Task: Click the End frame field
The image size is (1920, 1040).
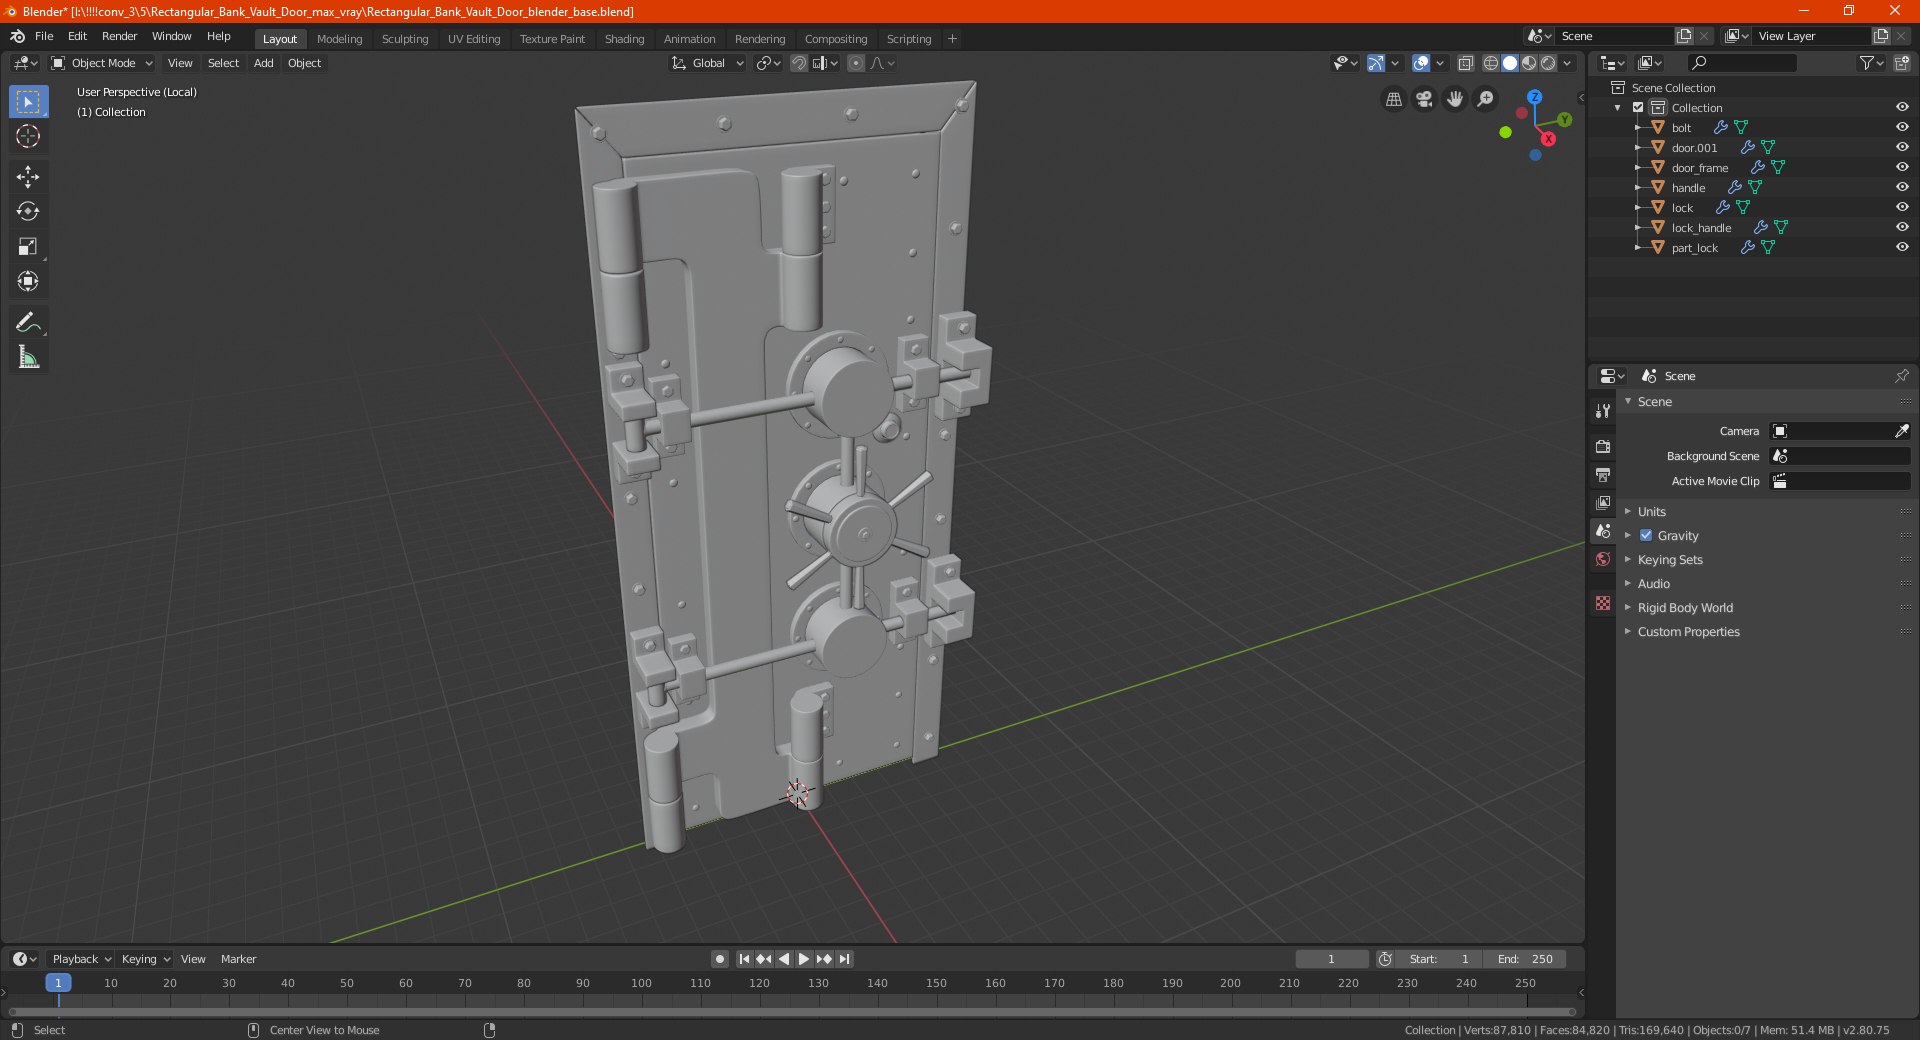Action: tap(1524, 959)
